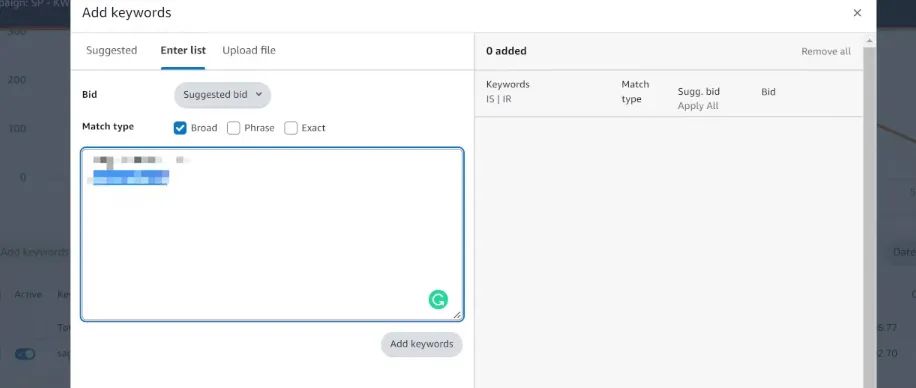The width and height of the screenshot is (916, 388).
Task: Click the Suggested bid dropdown chevron
Action: point(259,95)
